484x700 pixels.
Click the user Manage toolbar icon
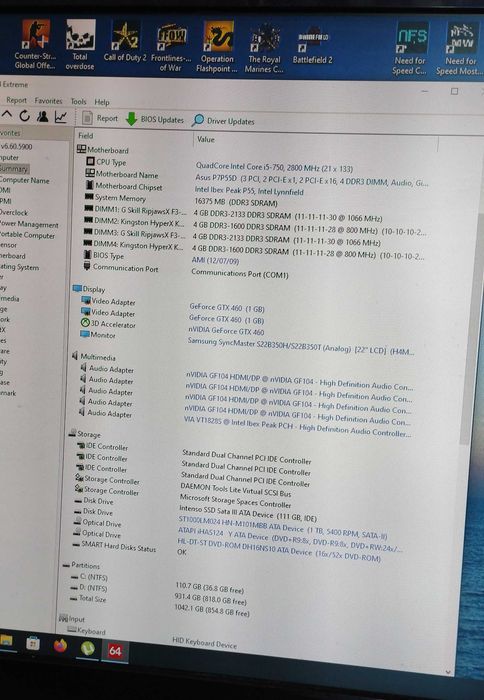click(42, 117)
